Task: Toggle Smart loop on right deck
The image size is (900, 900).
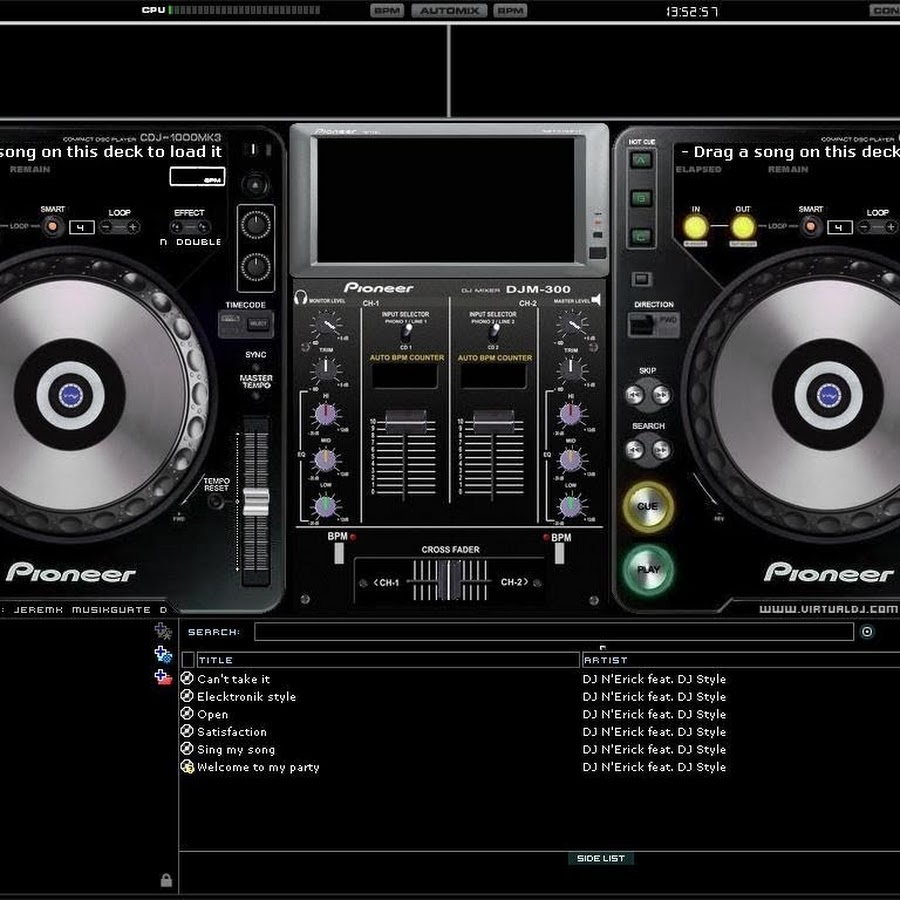Action: [810, 227]
